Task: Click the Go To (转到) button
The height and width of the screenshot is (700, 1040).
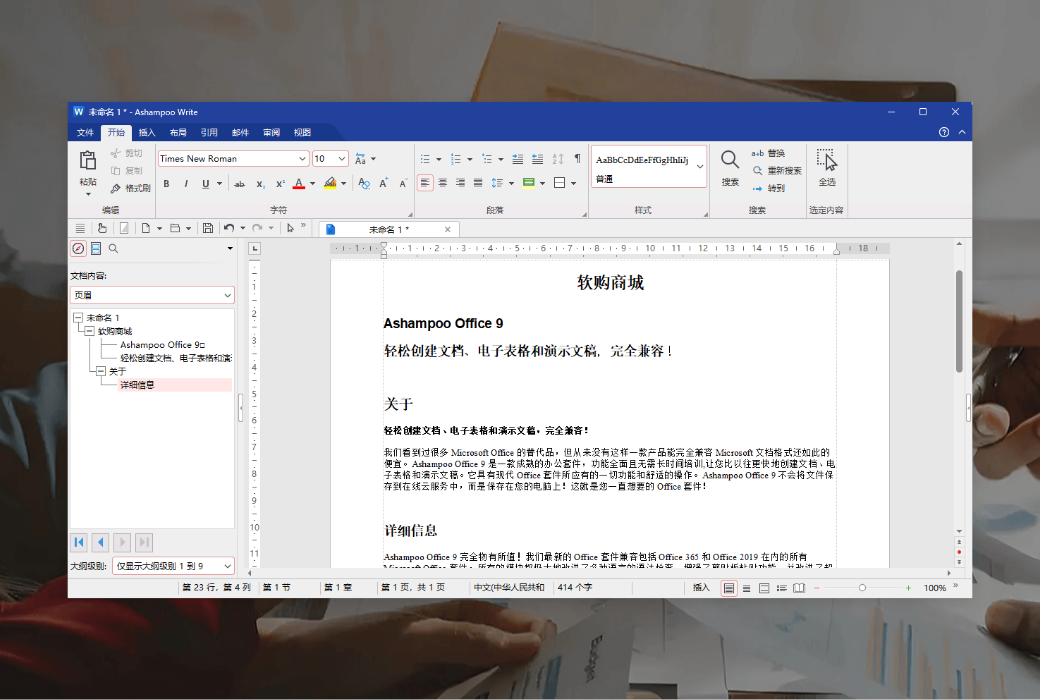Action: tap(769, 188)
